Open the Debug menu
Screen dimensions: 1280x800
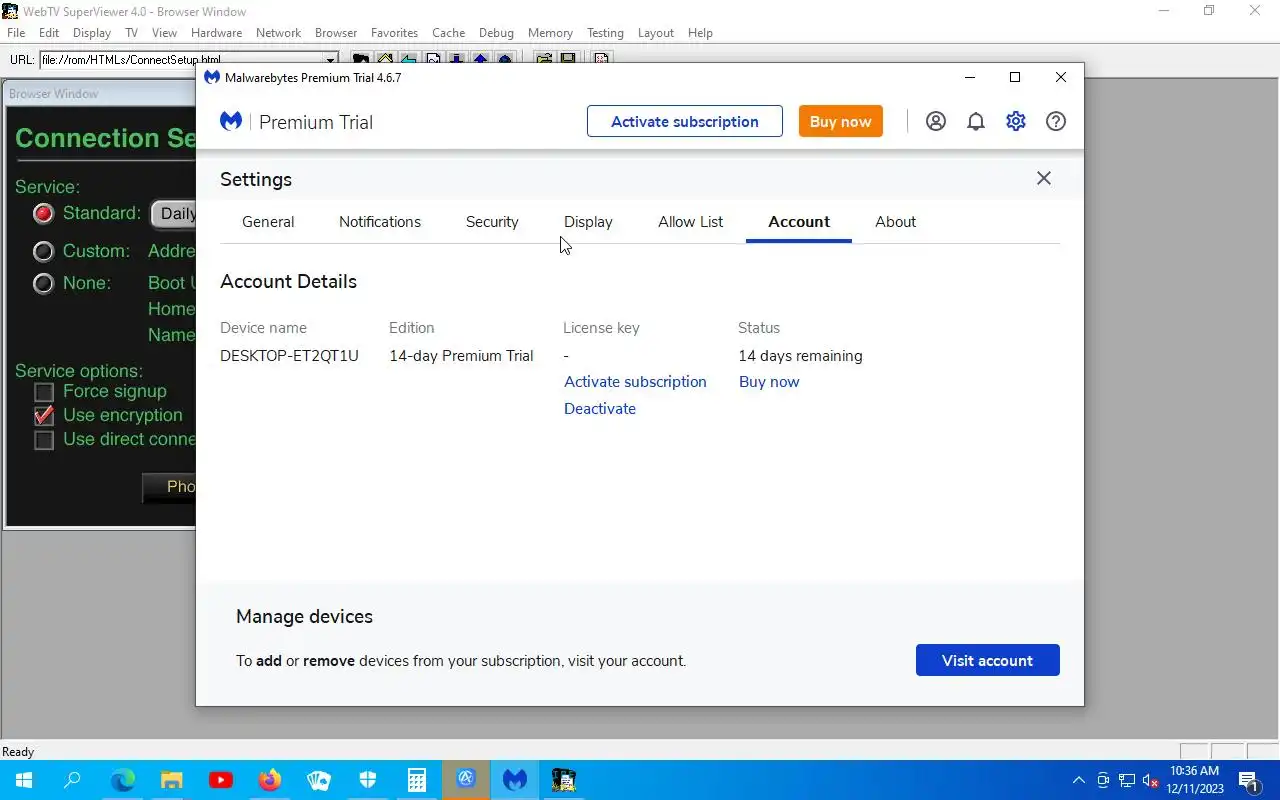pos(496,33)
